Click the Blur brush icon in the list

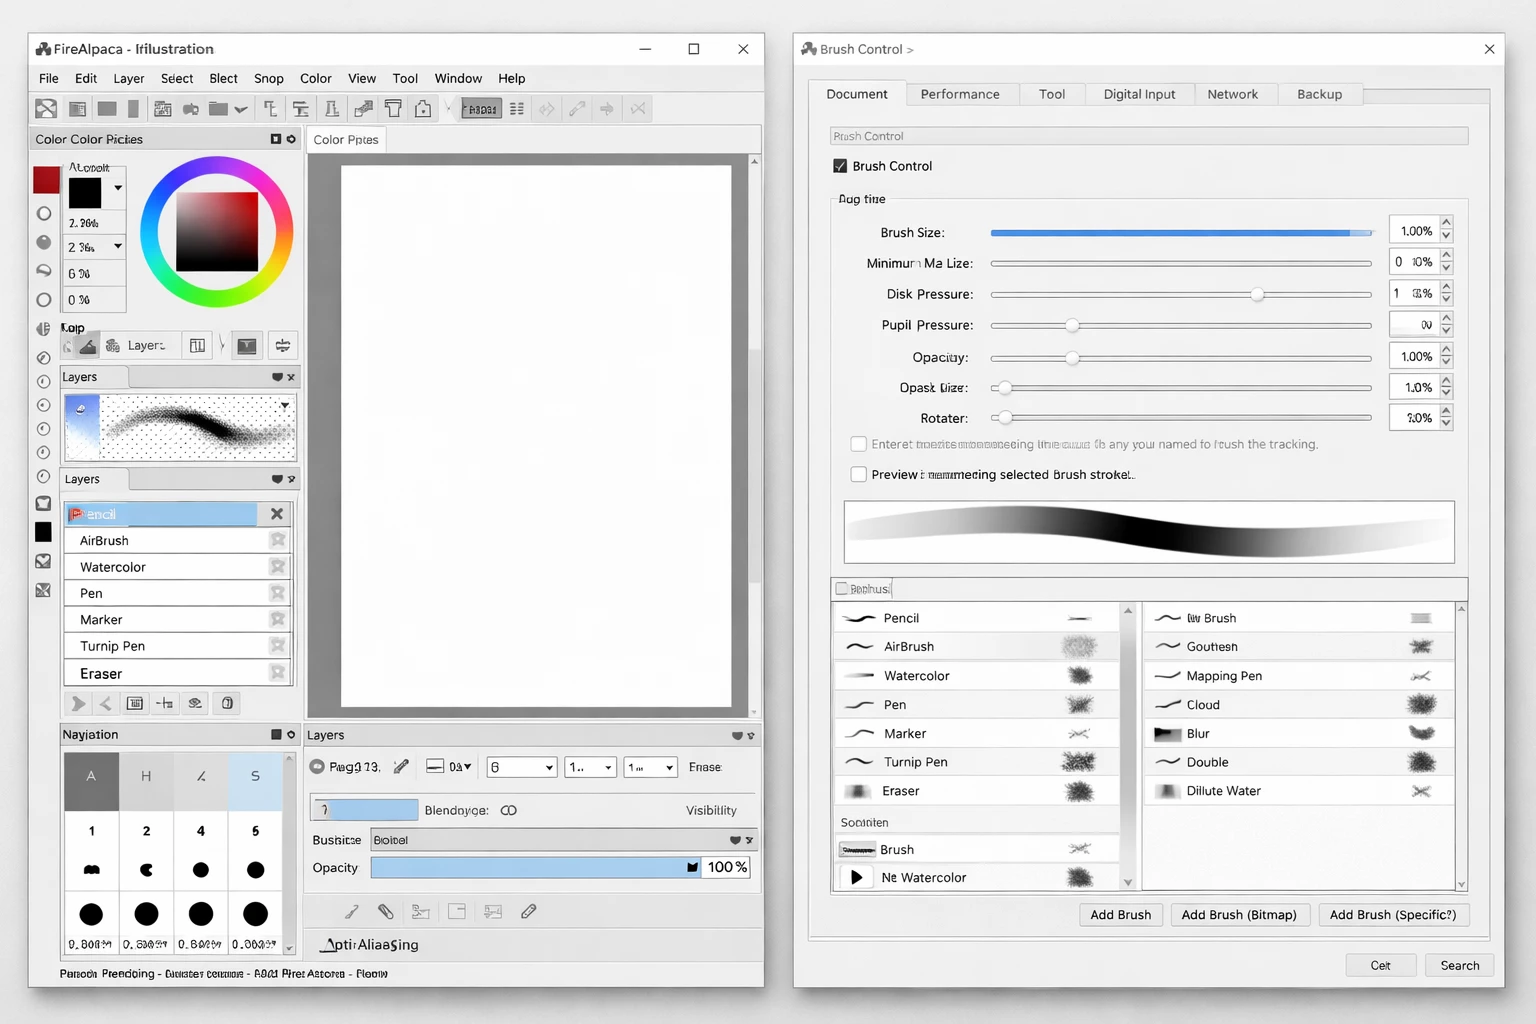tap(1167, 734)
